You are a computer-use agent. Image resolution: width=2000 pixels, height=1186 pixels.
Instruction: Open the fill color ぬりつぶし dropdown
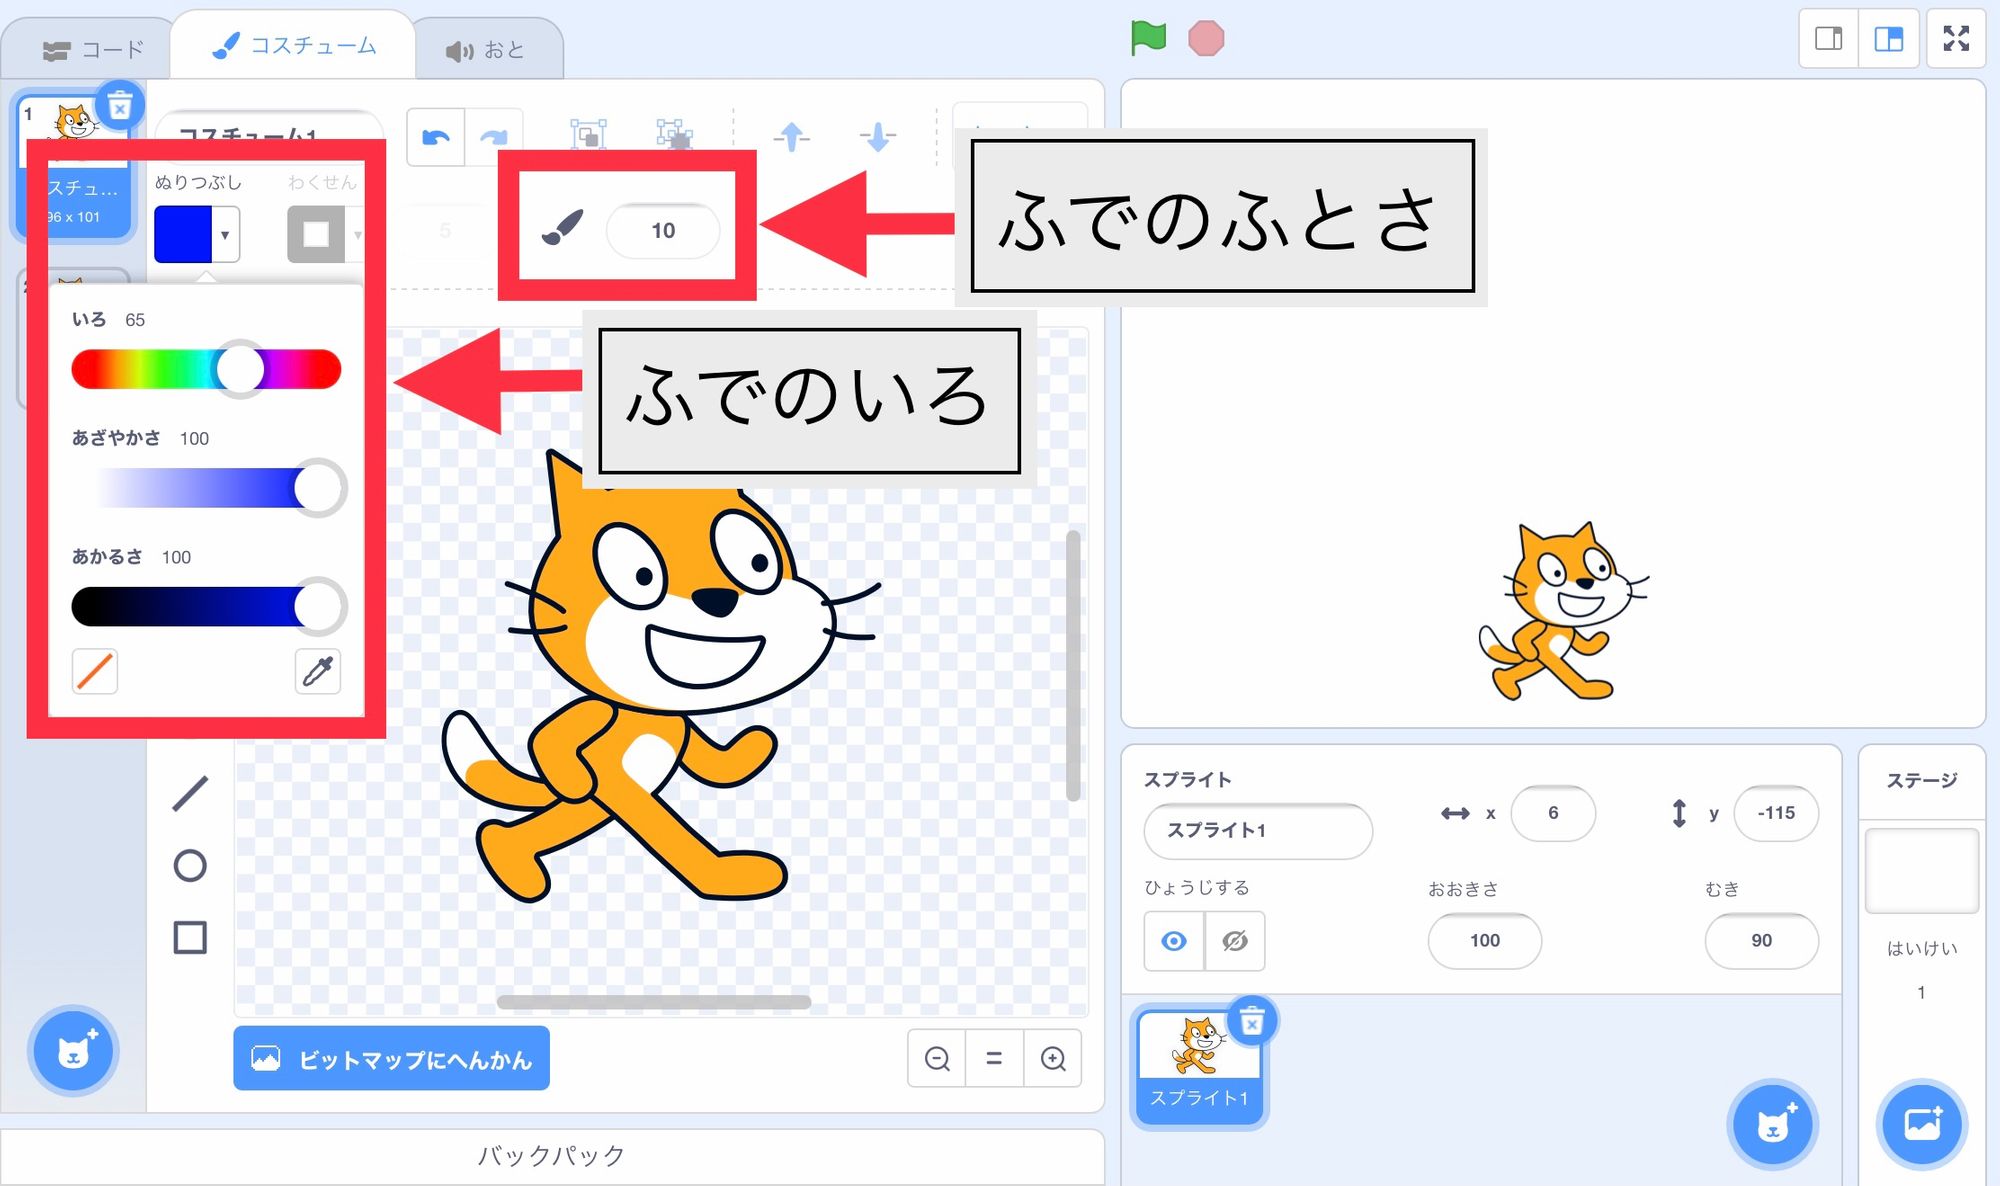tap(197, 234)
